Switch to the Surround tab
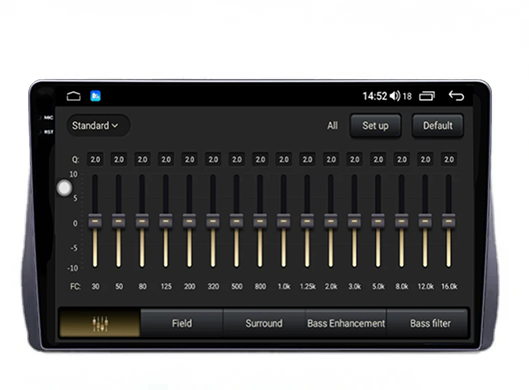The height and width of the screenshot is (390, 529). (x=264, y=323)
